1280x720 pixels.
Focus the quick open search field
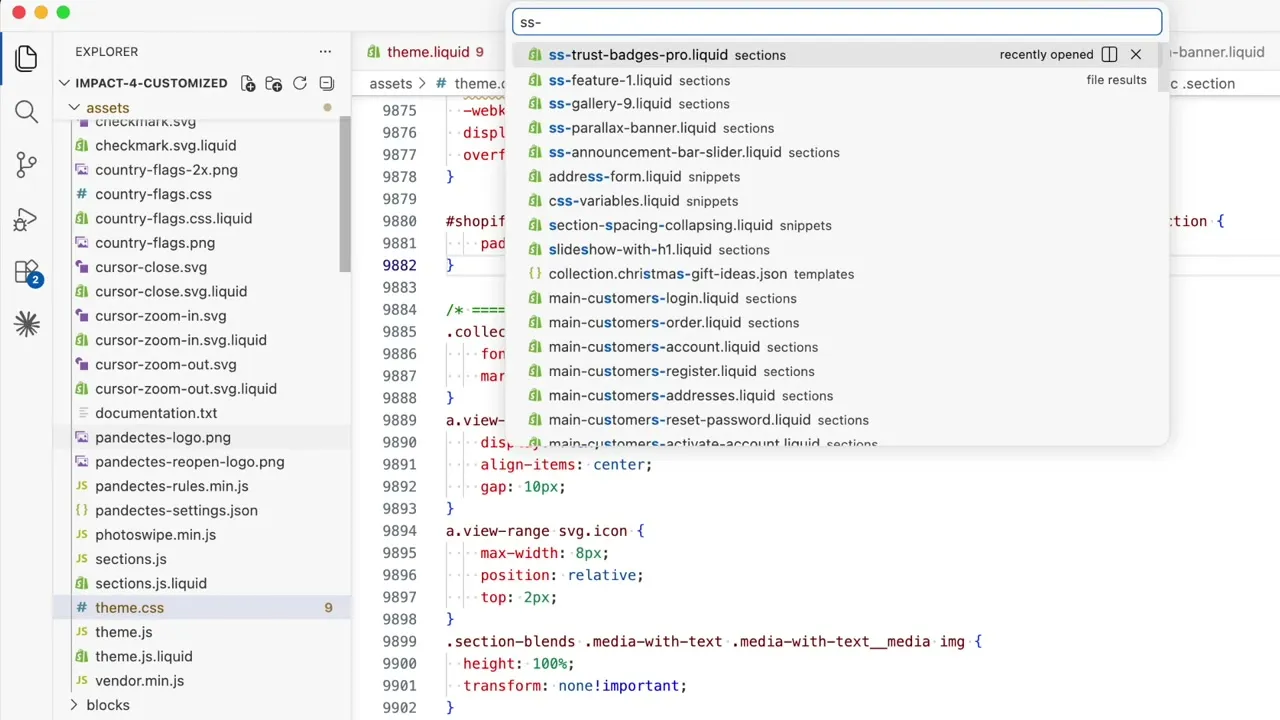(837, 22)
